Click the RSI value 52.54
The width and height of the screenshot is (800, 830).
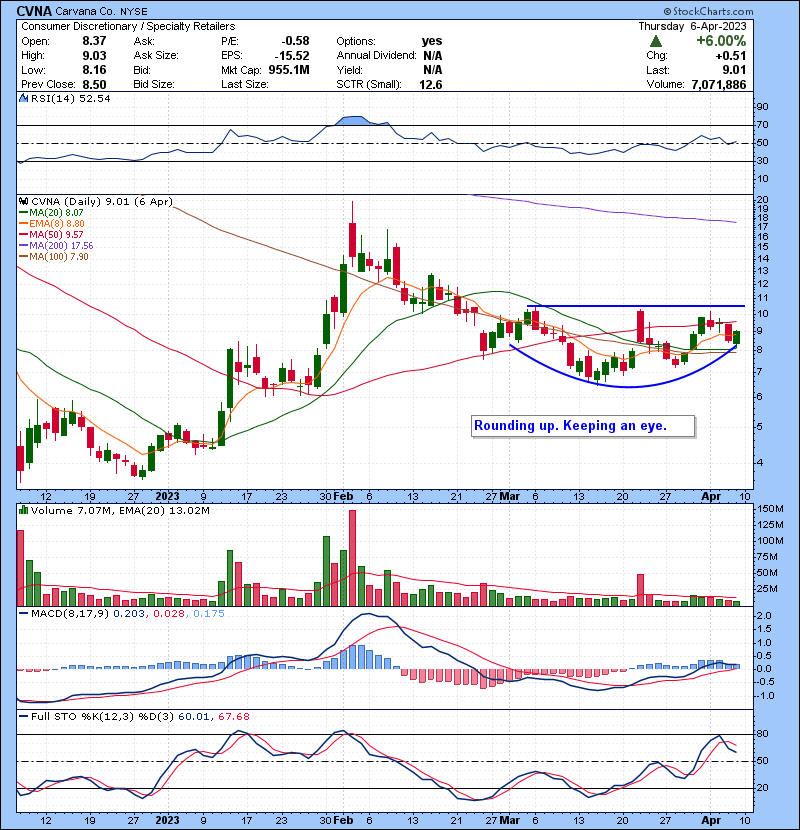click(x=93, y=98)
